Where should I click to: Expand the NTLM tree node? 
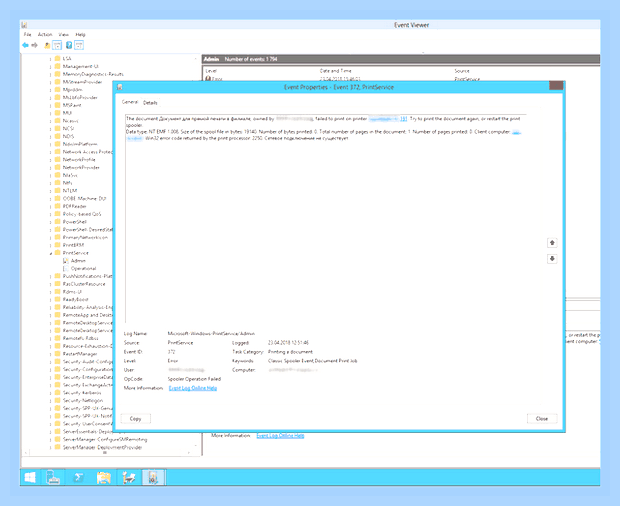click(51, 191)
